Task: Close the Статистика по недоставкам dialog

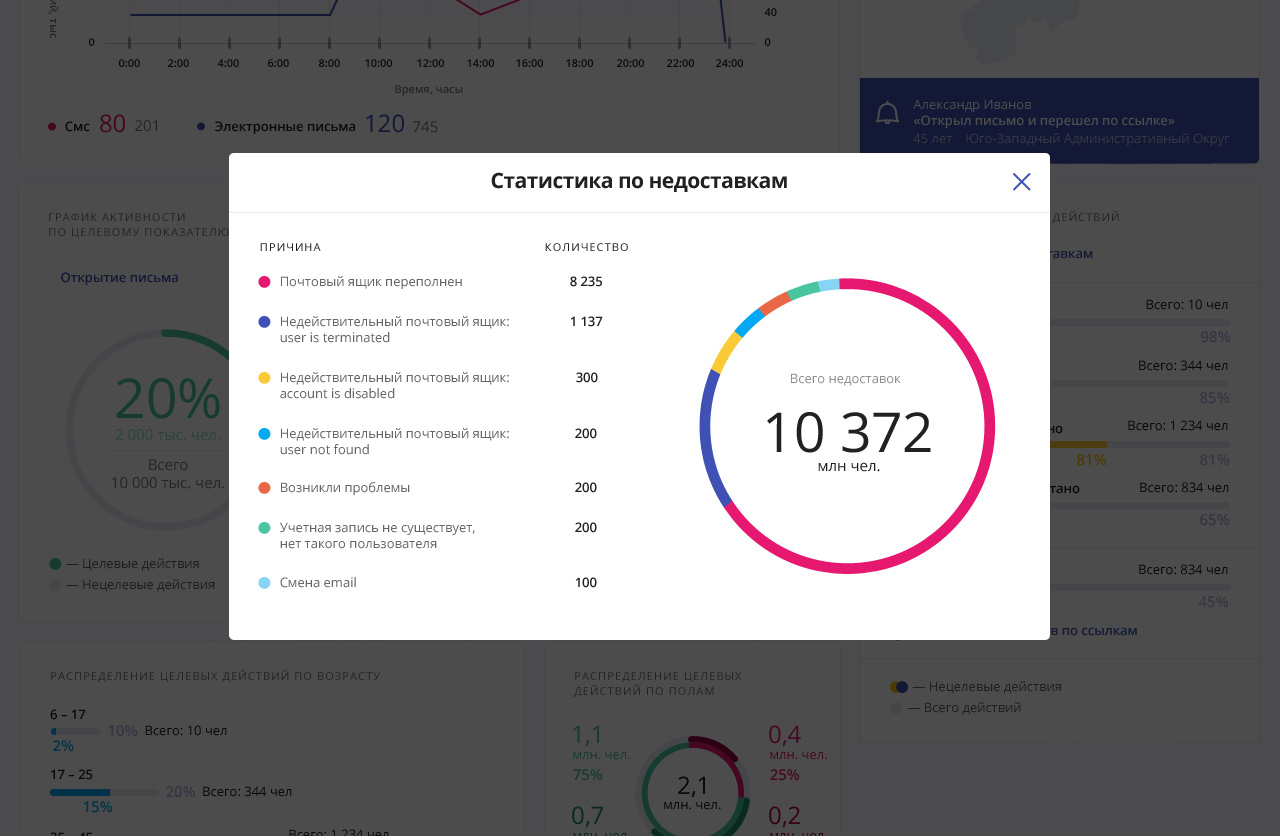Action: point(1021,182)
